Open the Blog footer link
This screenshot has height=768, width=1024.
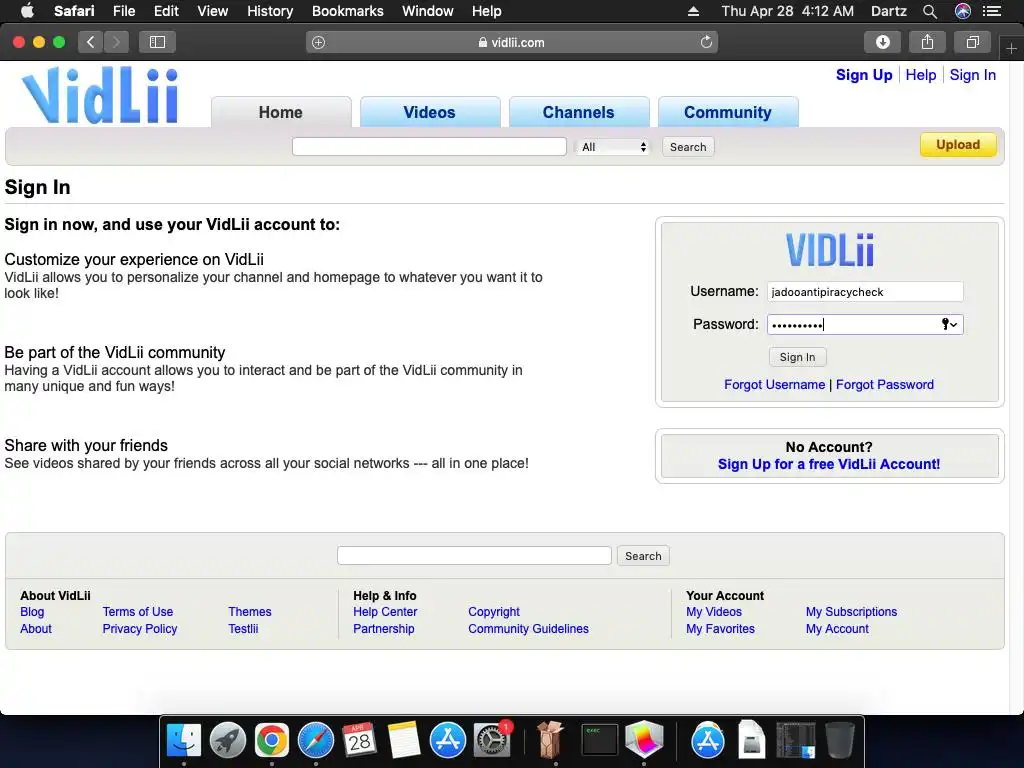coord(32,612)
